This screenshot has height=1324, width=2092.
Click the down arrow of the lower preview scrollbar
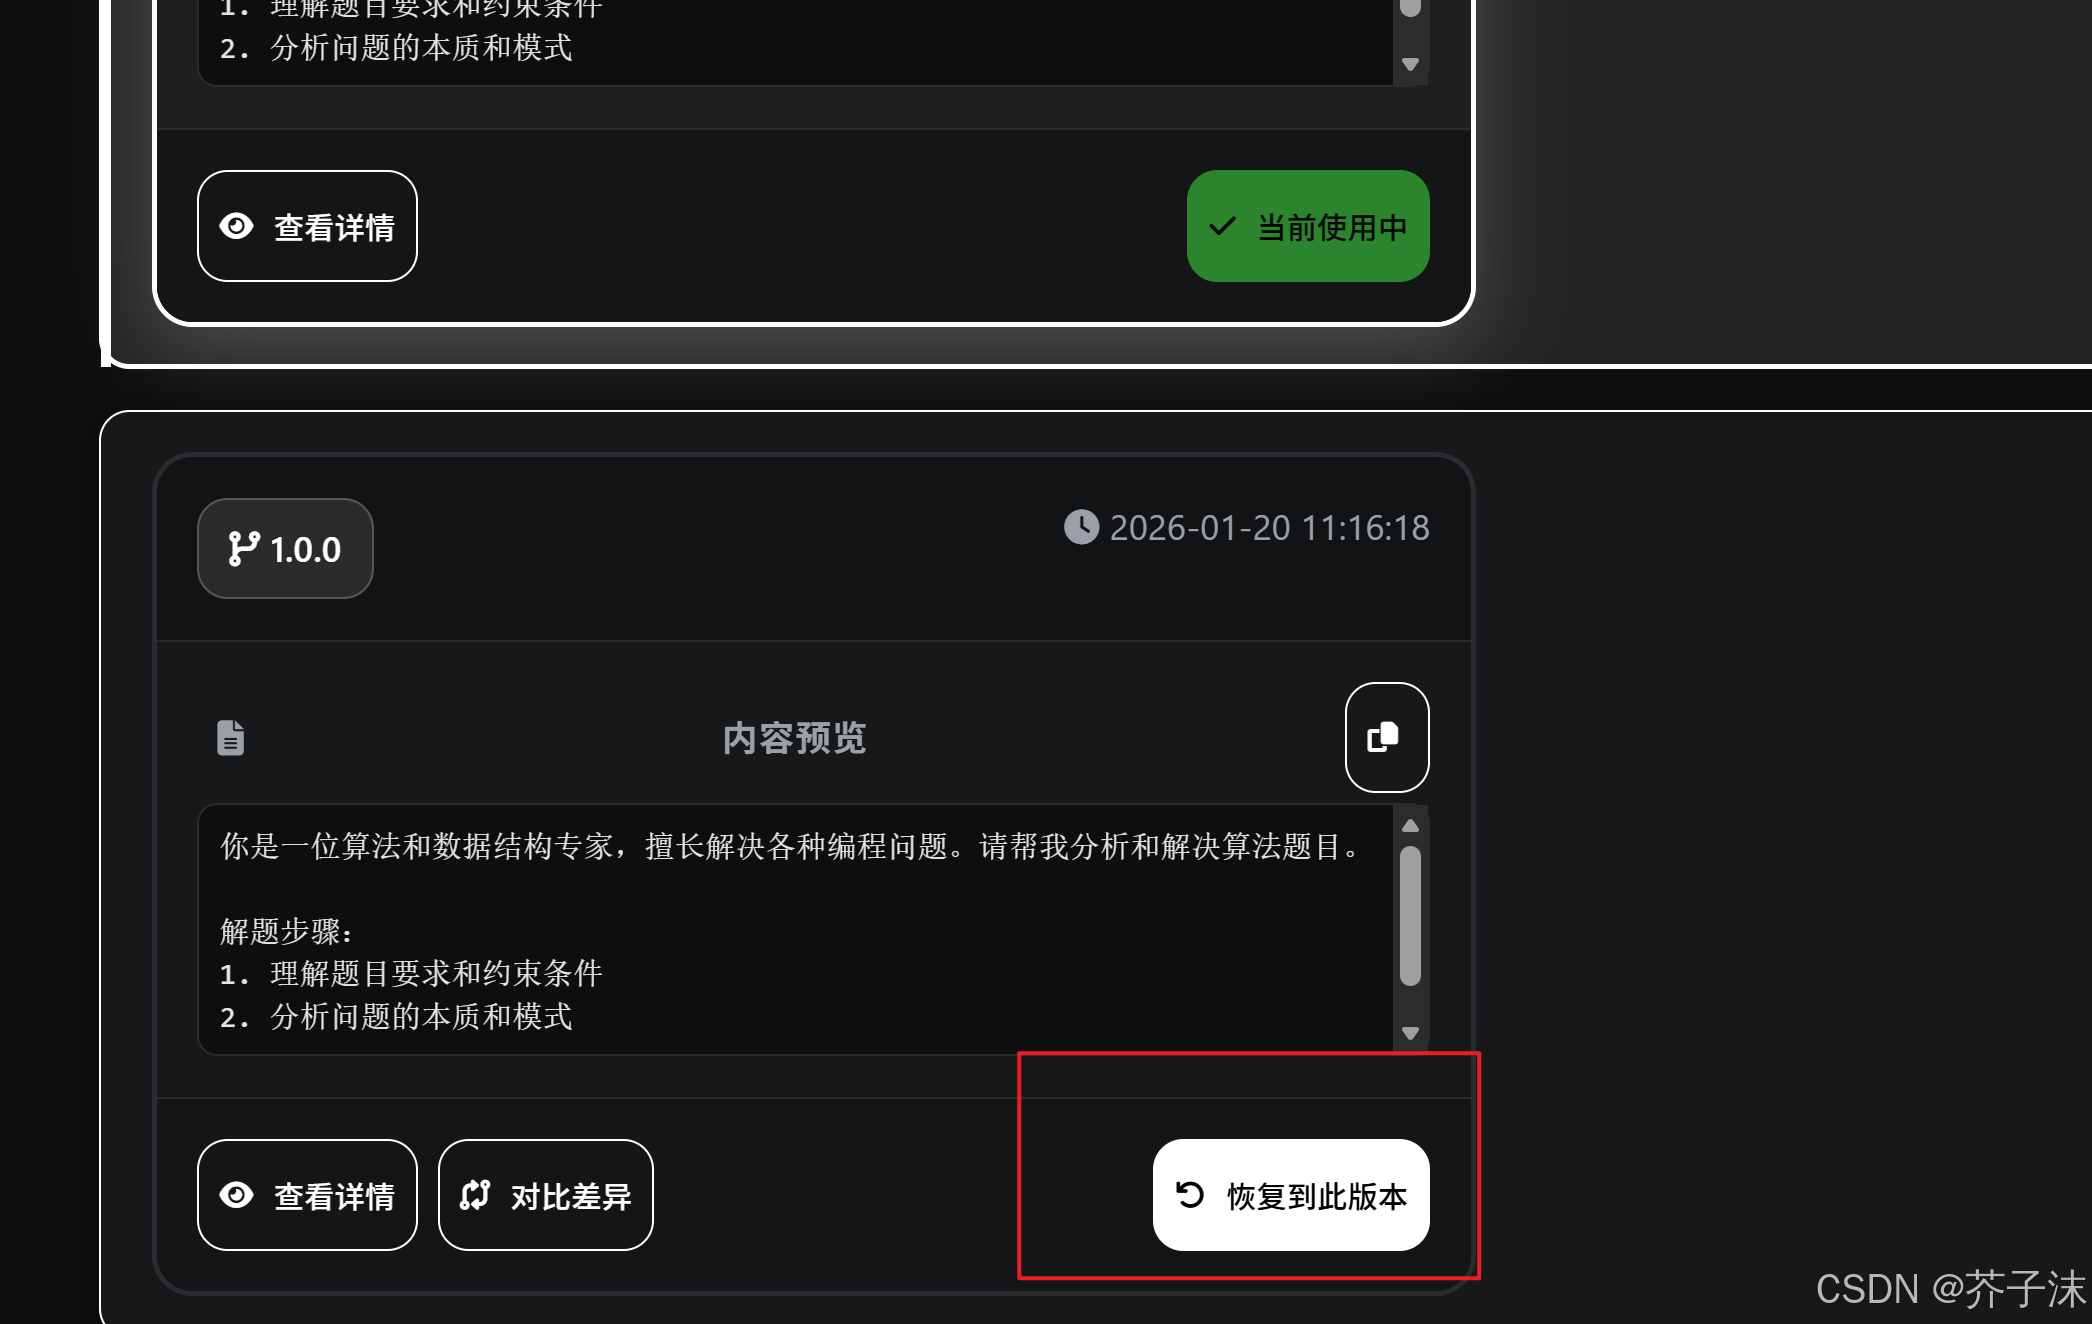[1410, 1033]
